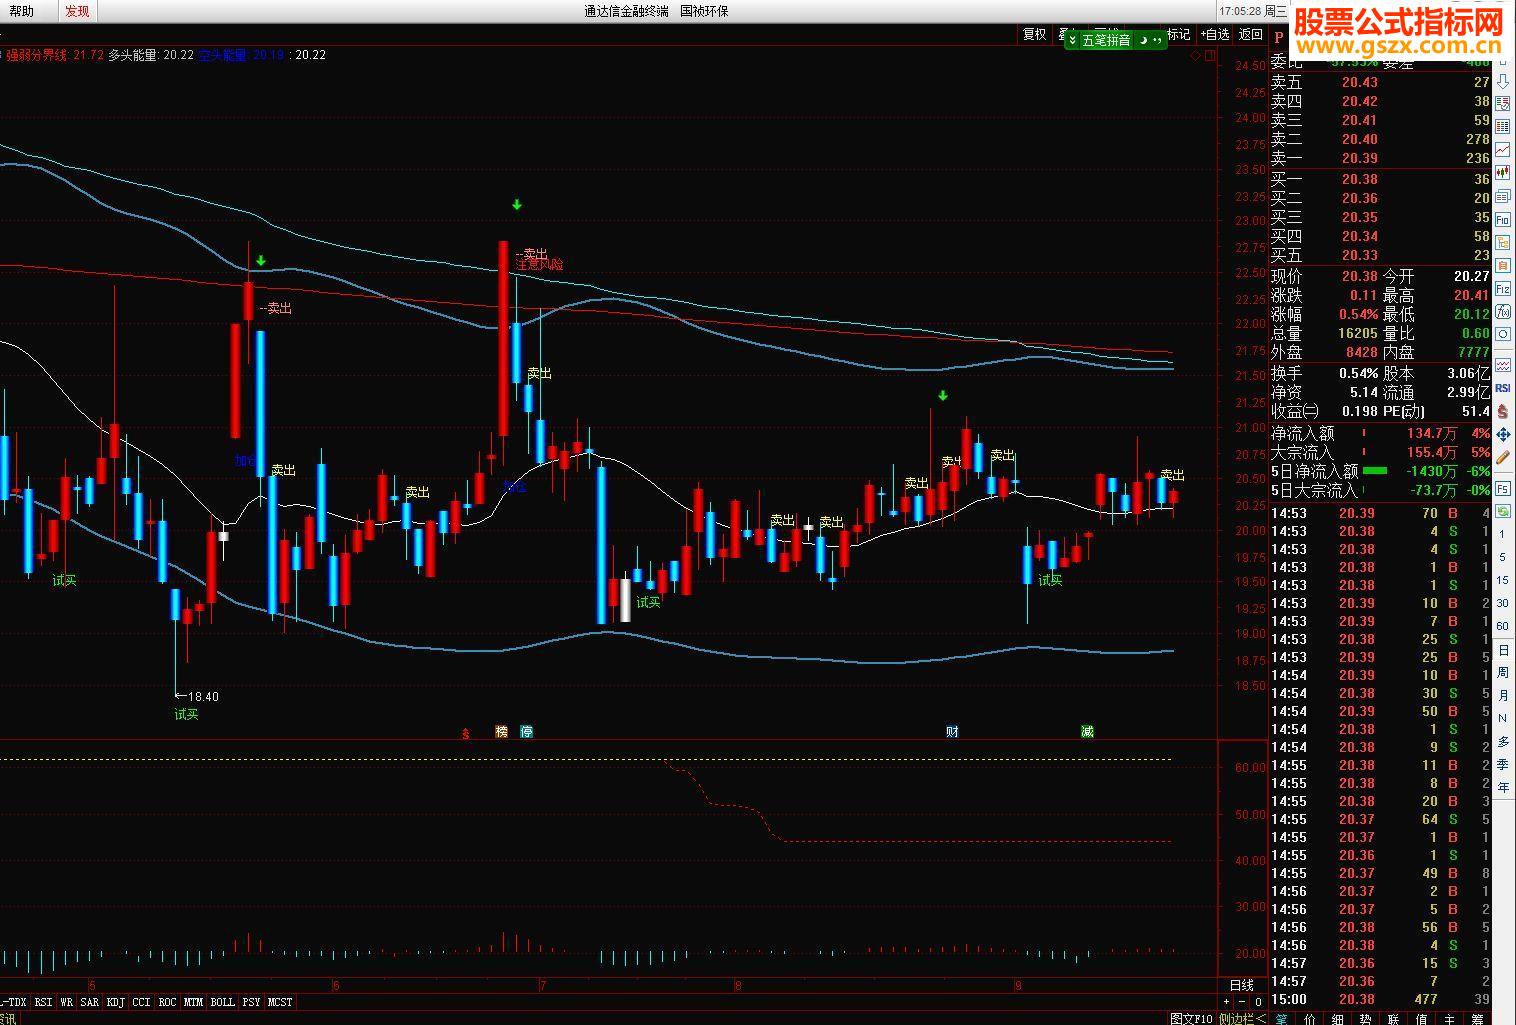Select the ROC indicator tab
Image resolution: width=1516 pixels, height=1025 pixels.
(x=167, y=1002)
